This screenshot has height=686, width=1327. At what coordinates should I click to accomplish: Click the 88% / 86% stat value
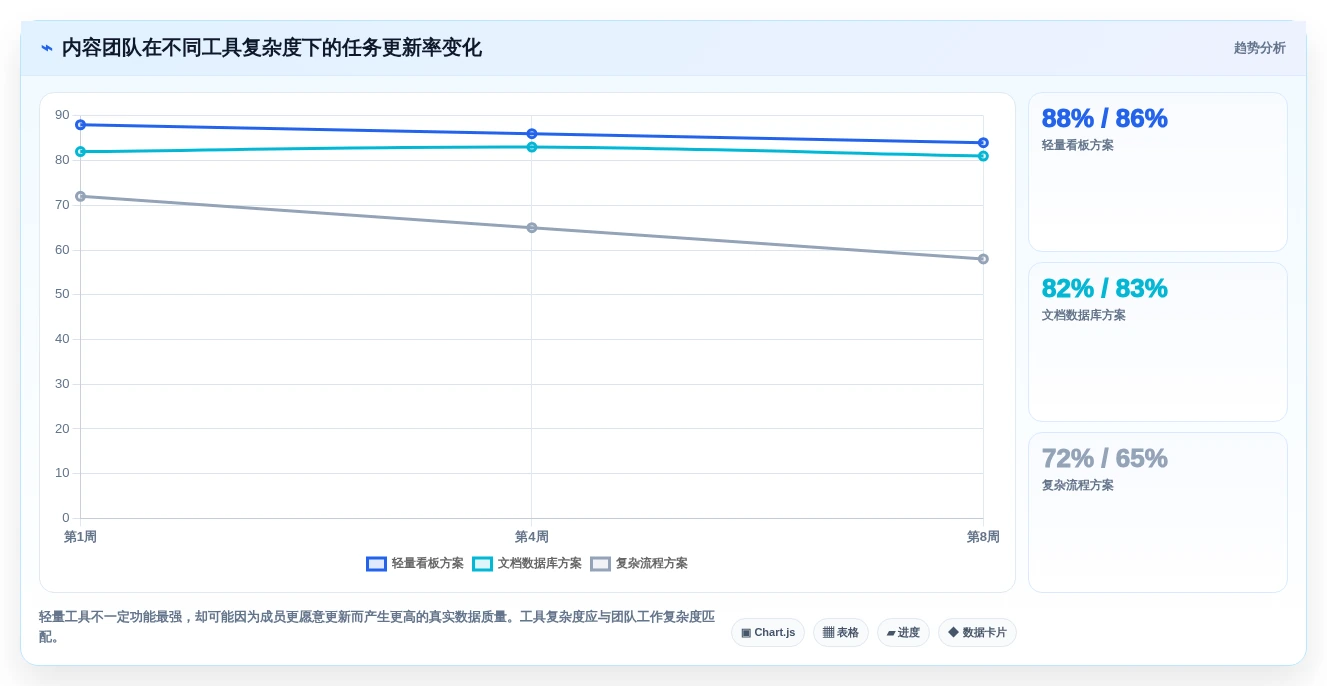(x=1104, y=118)
